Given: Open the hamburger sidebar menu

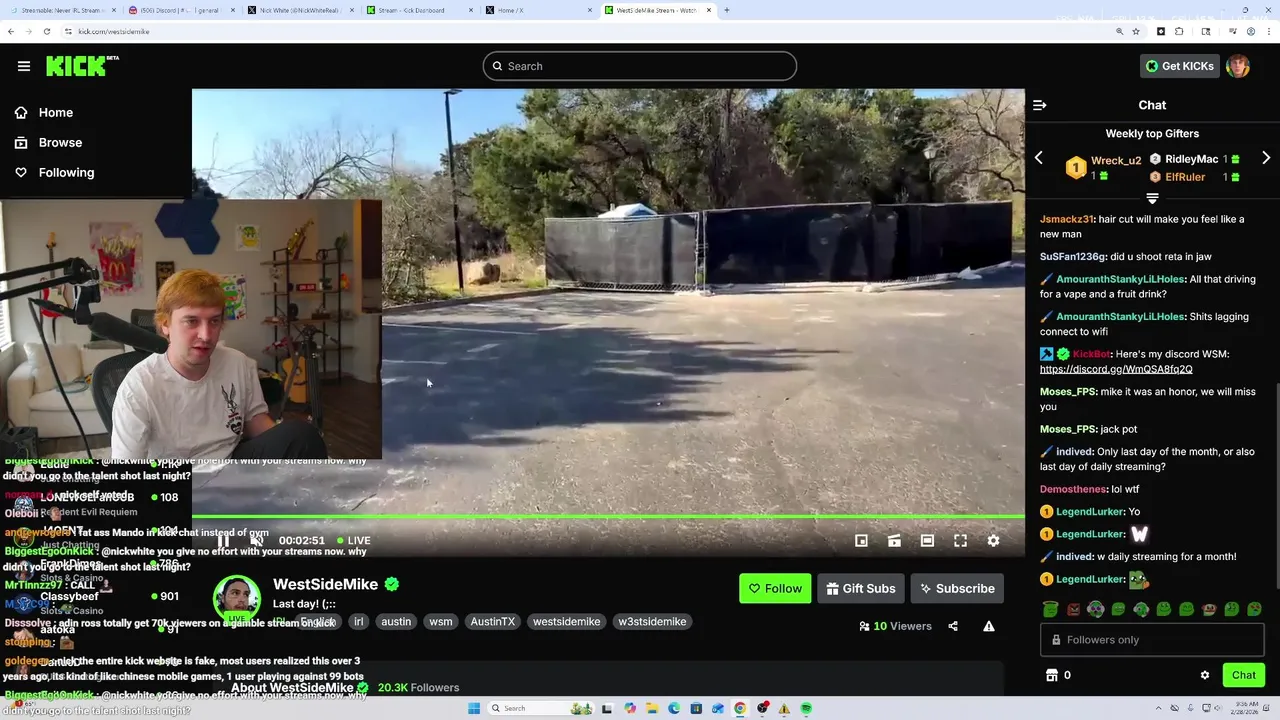Looking at the screenshot, I should pos(23,66).
